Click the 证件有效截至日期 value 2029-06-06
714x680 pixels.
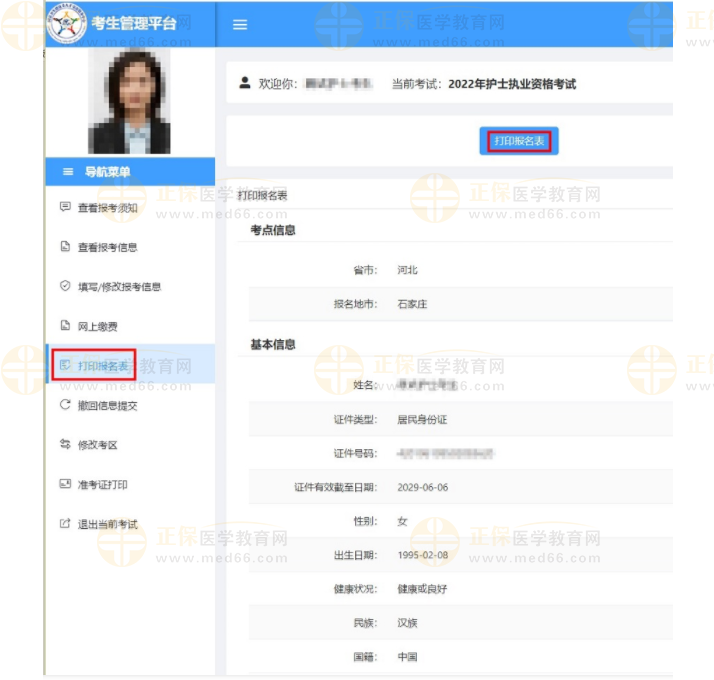pyautogui.click(x=422, y=487)
